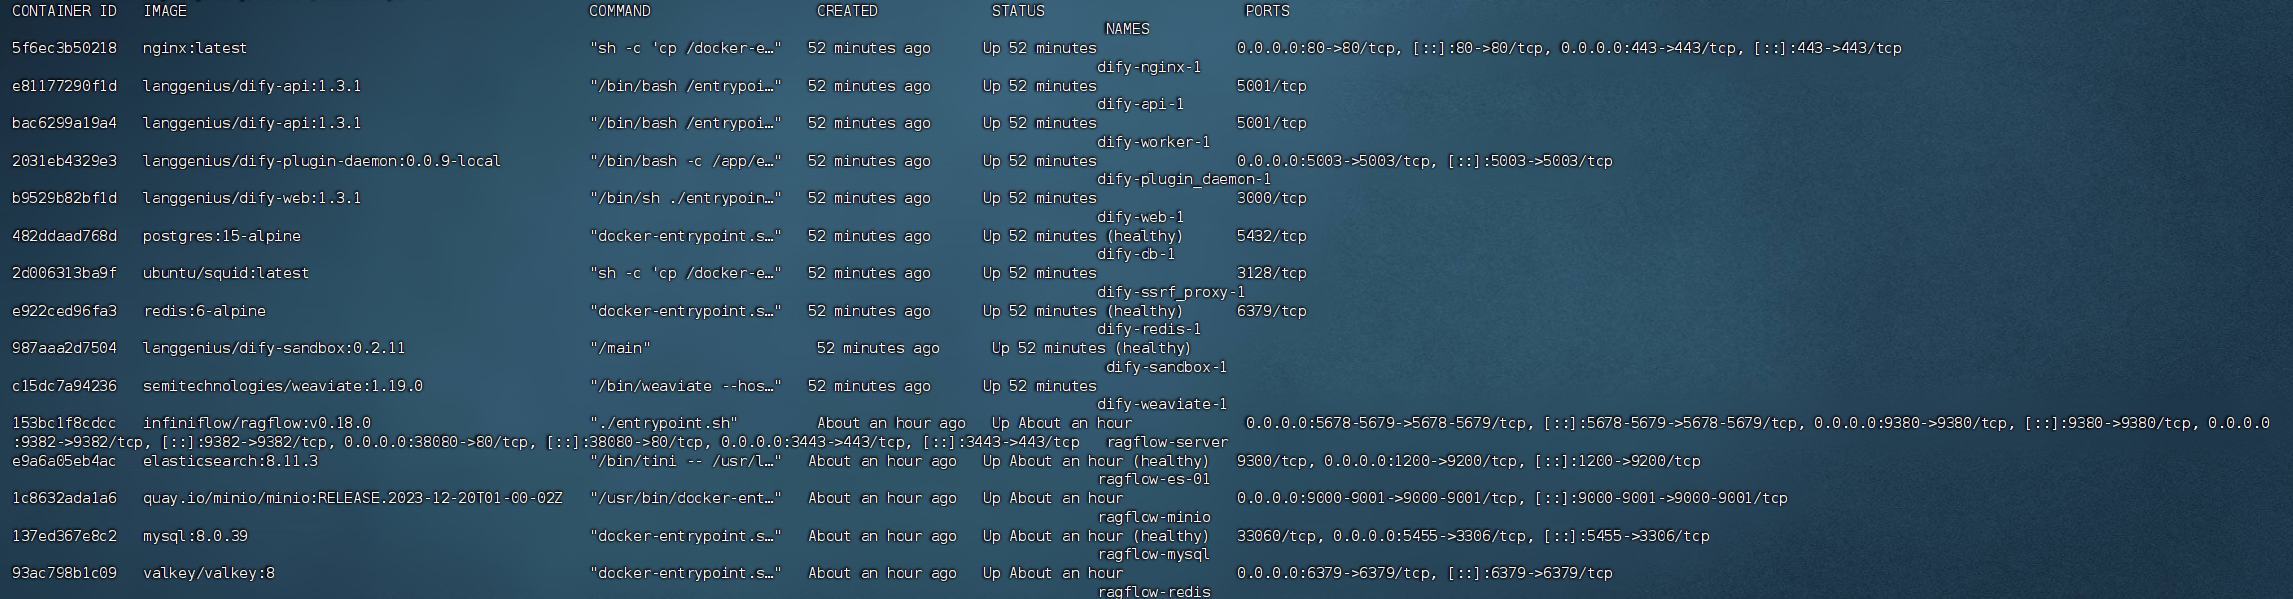
Task: Click the quay.io/minio/minio RELEASE image name
Action: [353, 498]
